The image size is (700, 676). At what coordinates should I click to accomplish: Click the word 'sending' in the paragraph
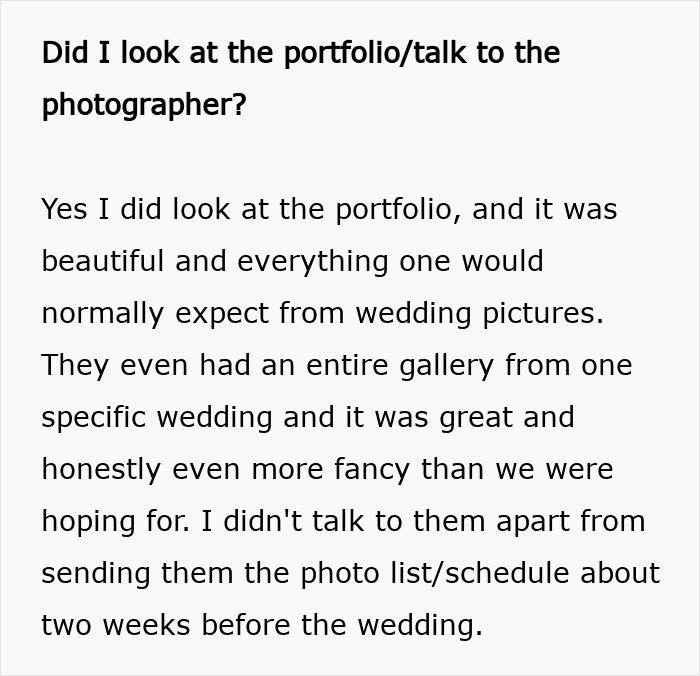[x=96, y=574]
